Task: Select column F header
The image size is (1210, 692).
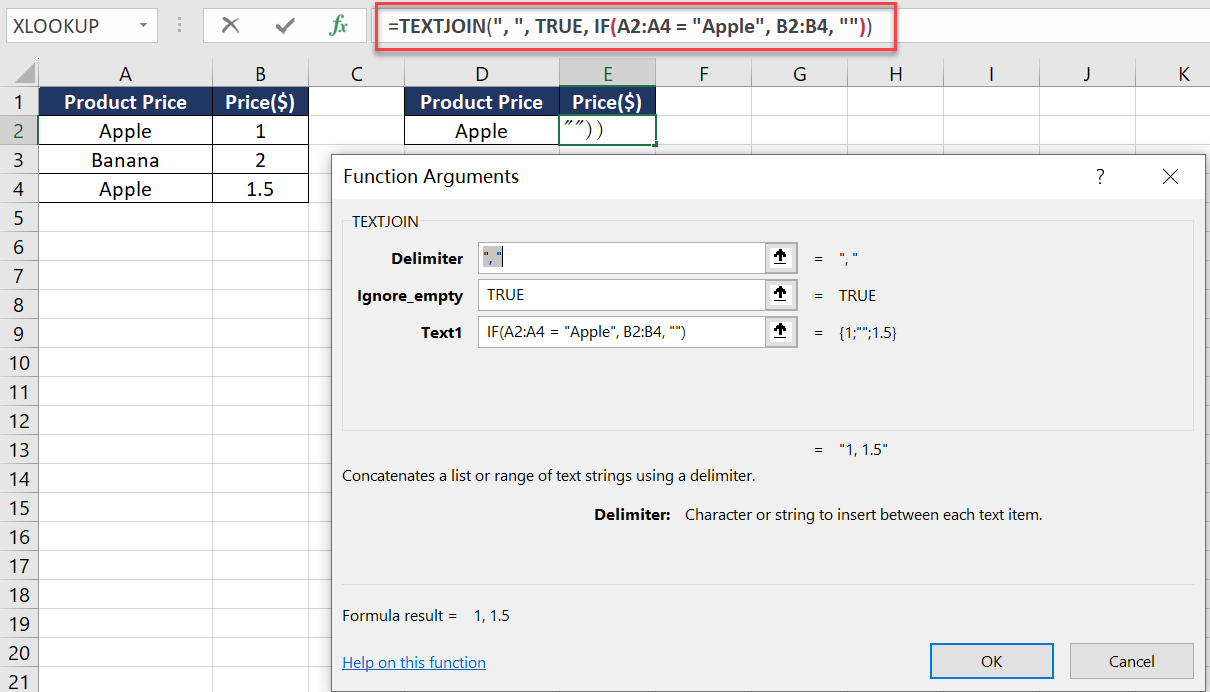Action: pos(704,73)
